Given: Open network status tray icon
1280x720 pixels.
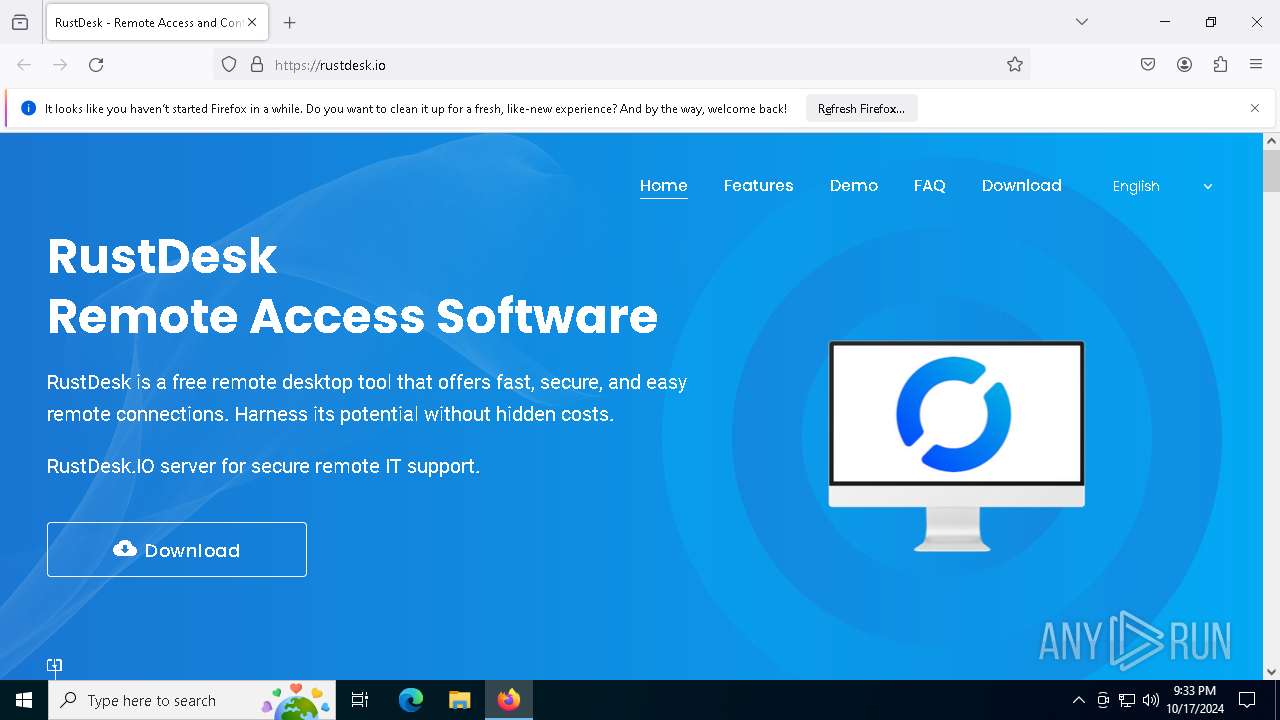Looking at the screenshot, I should [x=1127, y=700].
